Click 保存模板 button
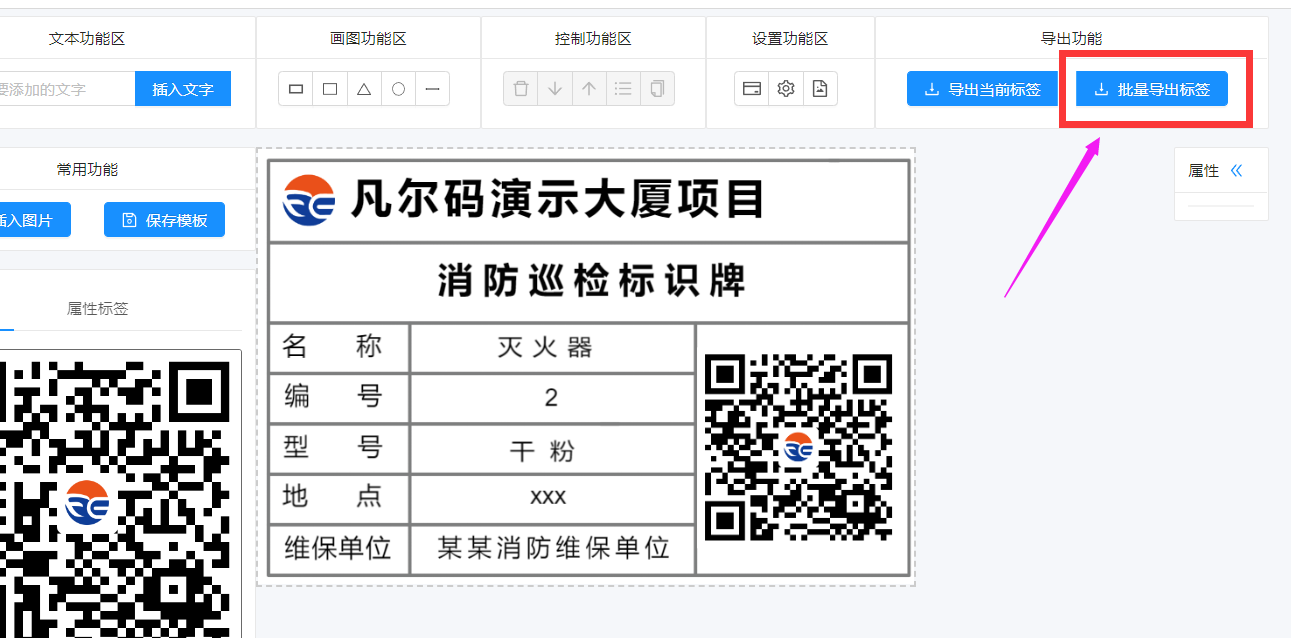This screenshot has height=638, width=1291. 164,220
